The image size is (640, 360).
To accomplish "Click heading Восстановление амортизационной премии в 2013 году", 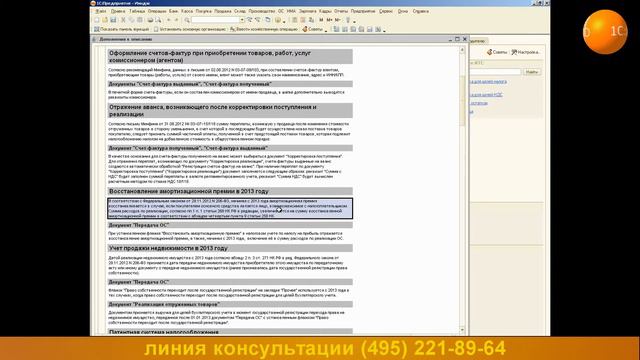I will [189, 191].
